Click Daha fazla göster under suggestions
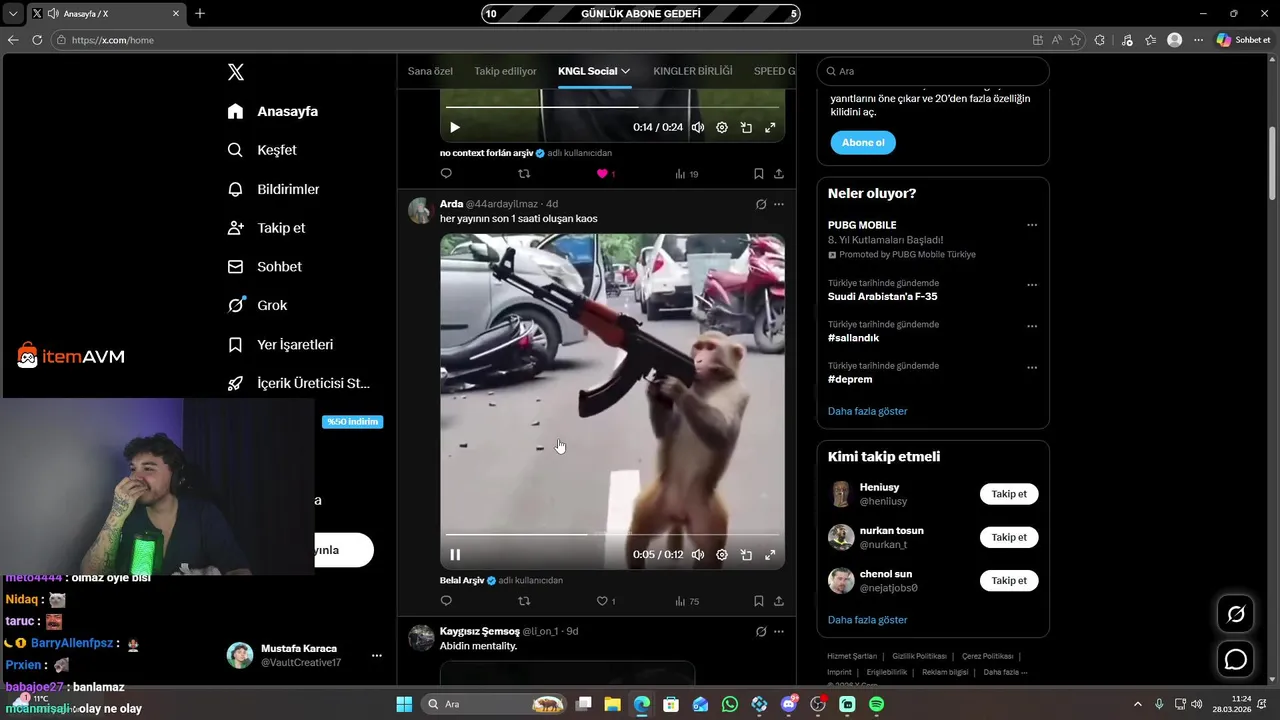The width and height of the screenshot is (1280, 720). 867,620
